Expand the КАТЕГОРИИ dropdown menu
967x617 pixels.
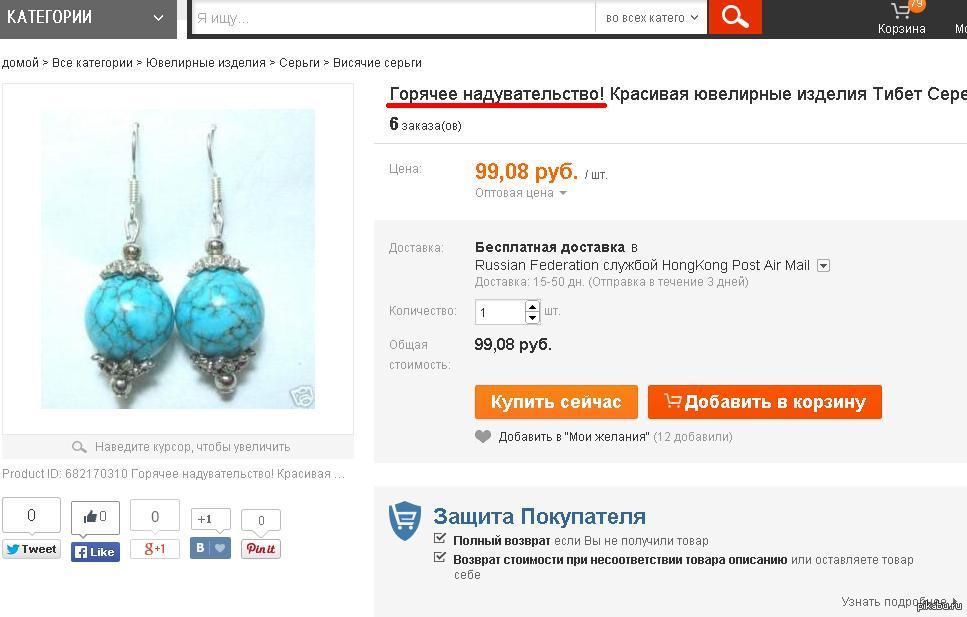tap(88, 18)
